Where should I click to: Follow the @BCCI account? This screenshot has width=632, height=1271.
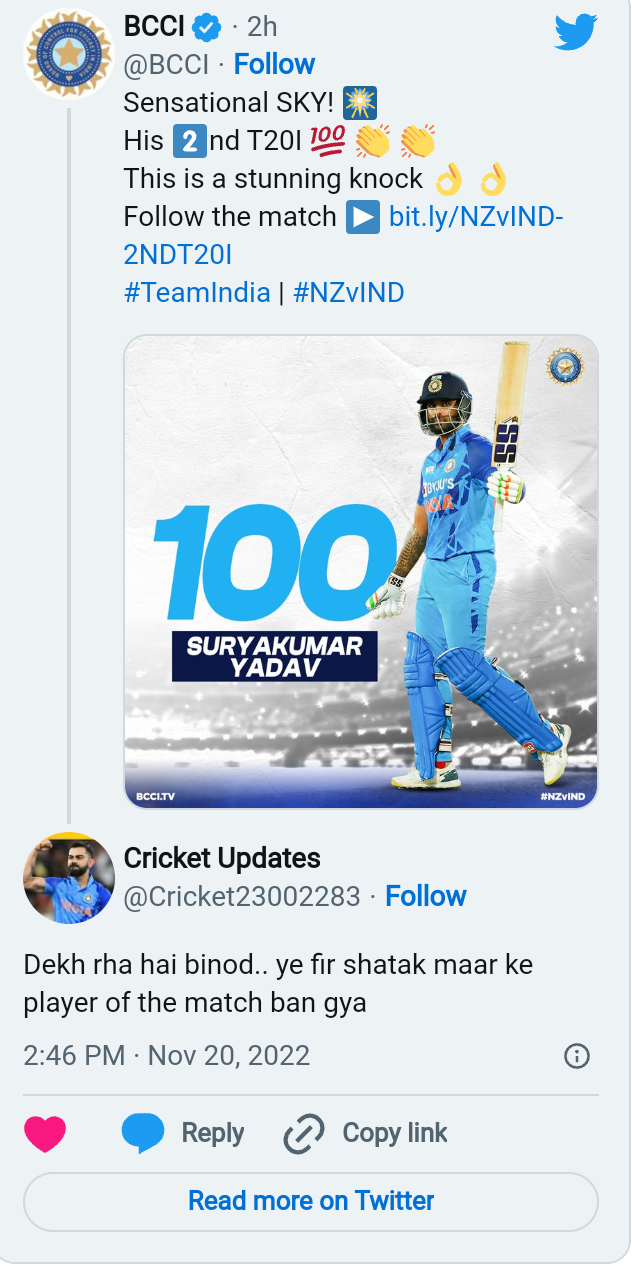(x=274, y=64)
